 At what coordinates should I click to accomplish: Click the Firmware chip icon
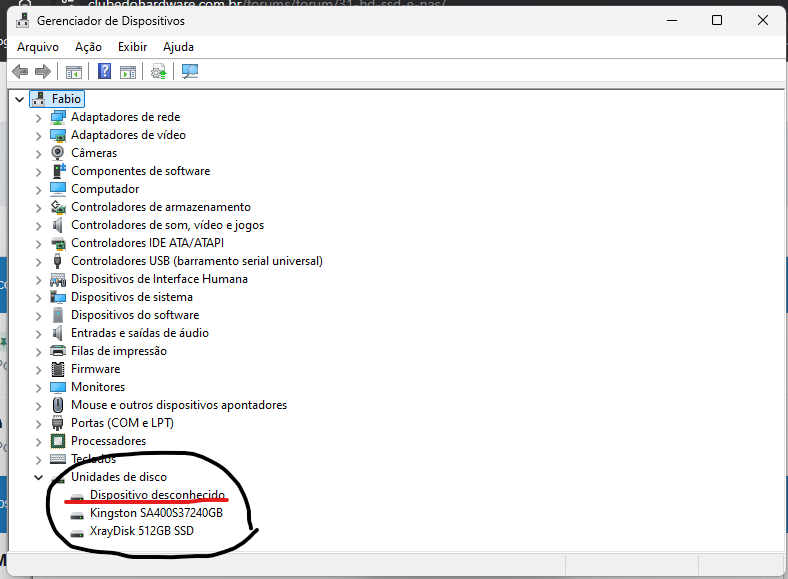(58, 369)
